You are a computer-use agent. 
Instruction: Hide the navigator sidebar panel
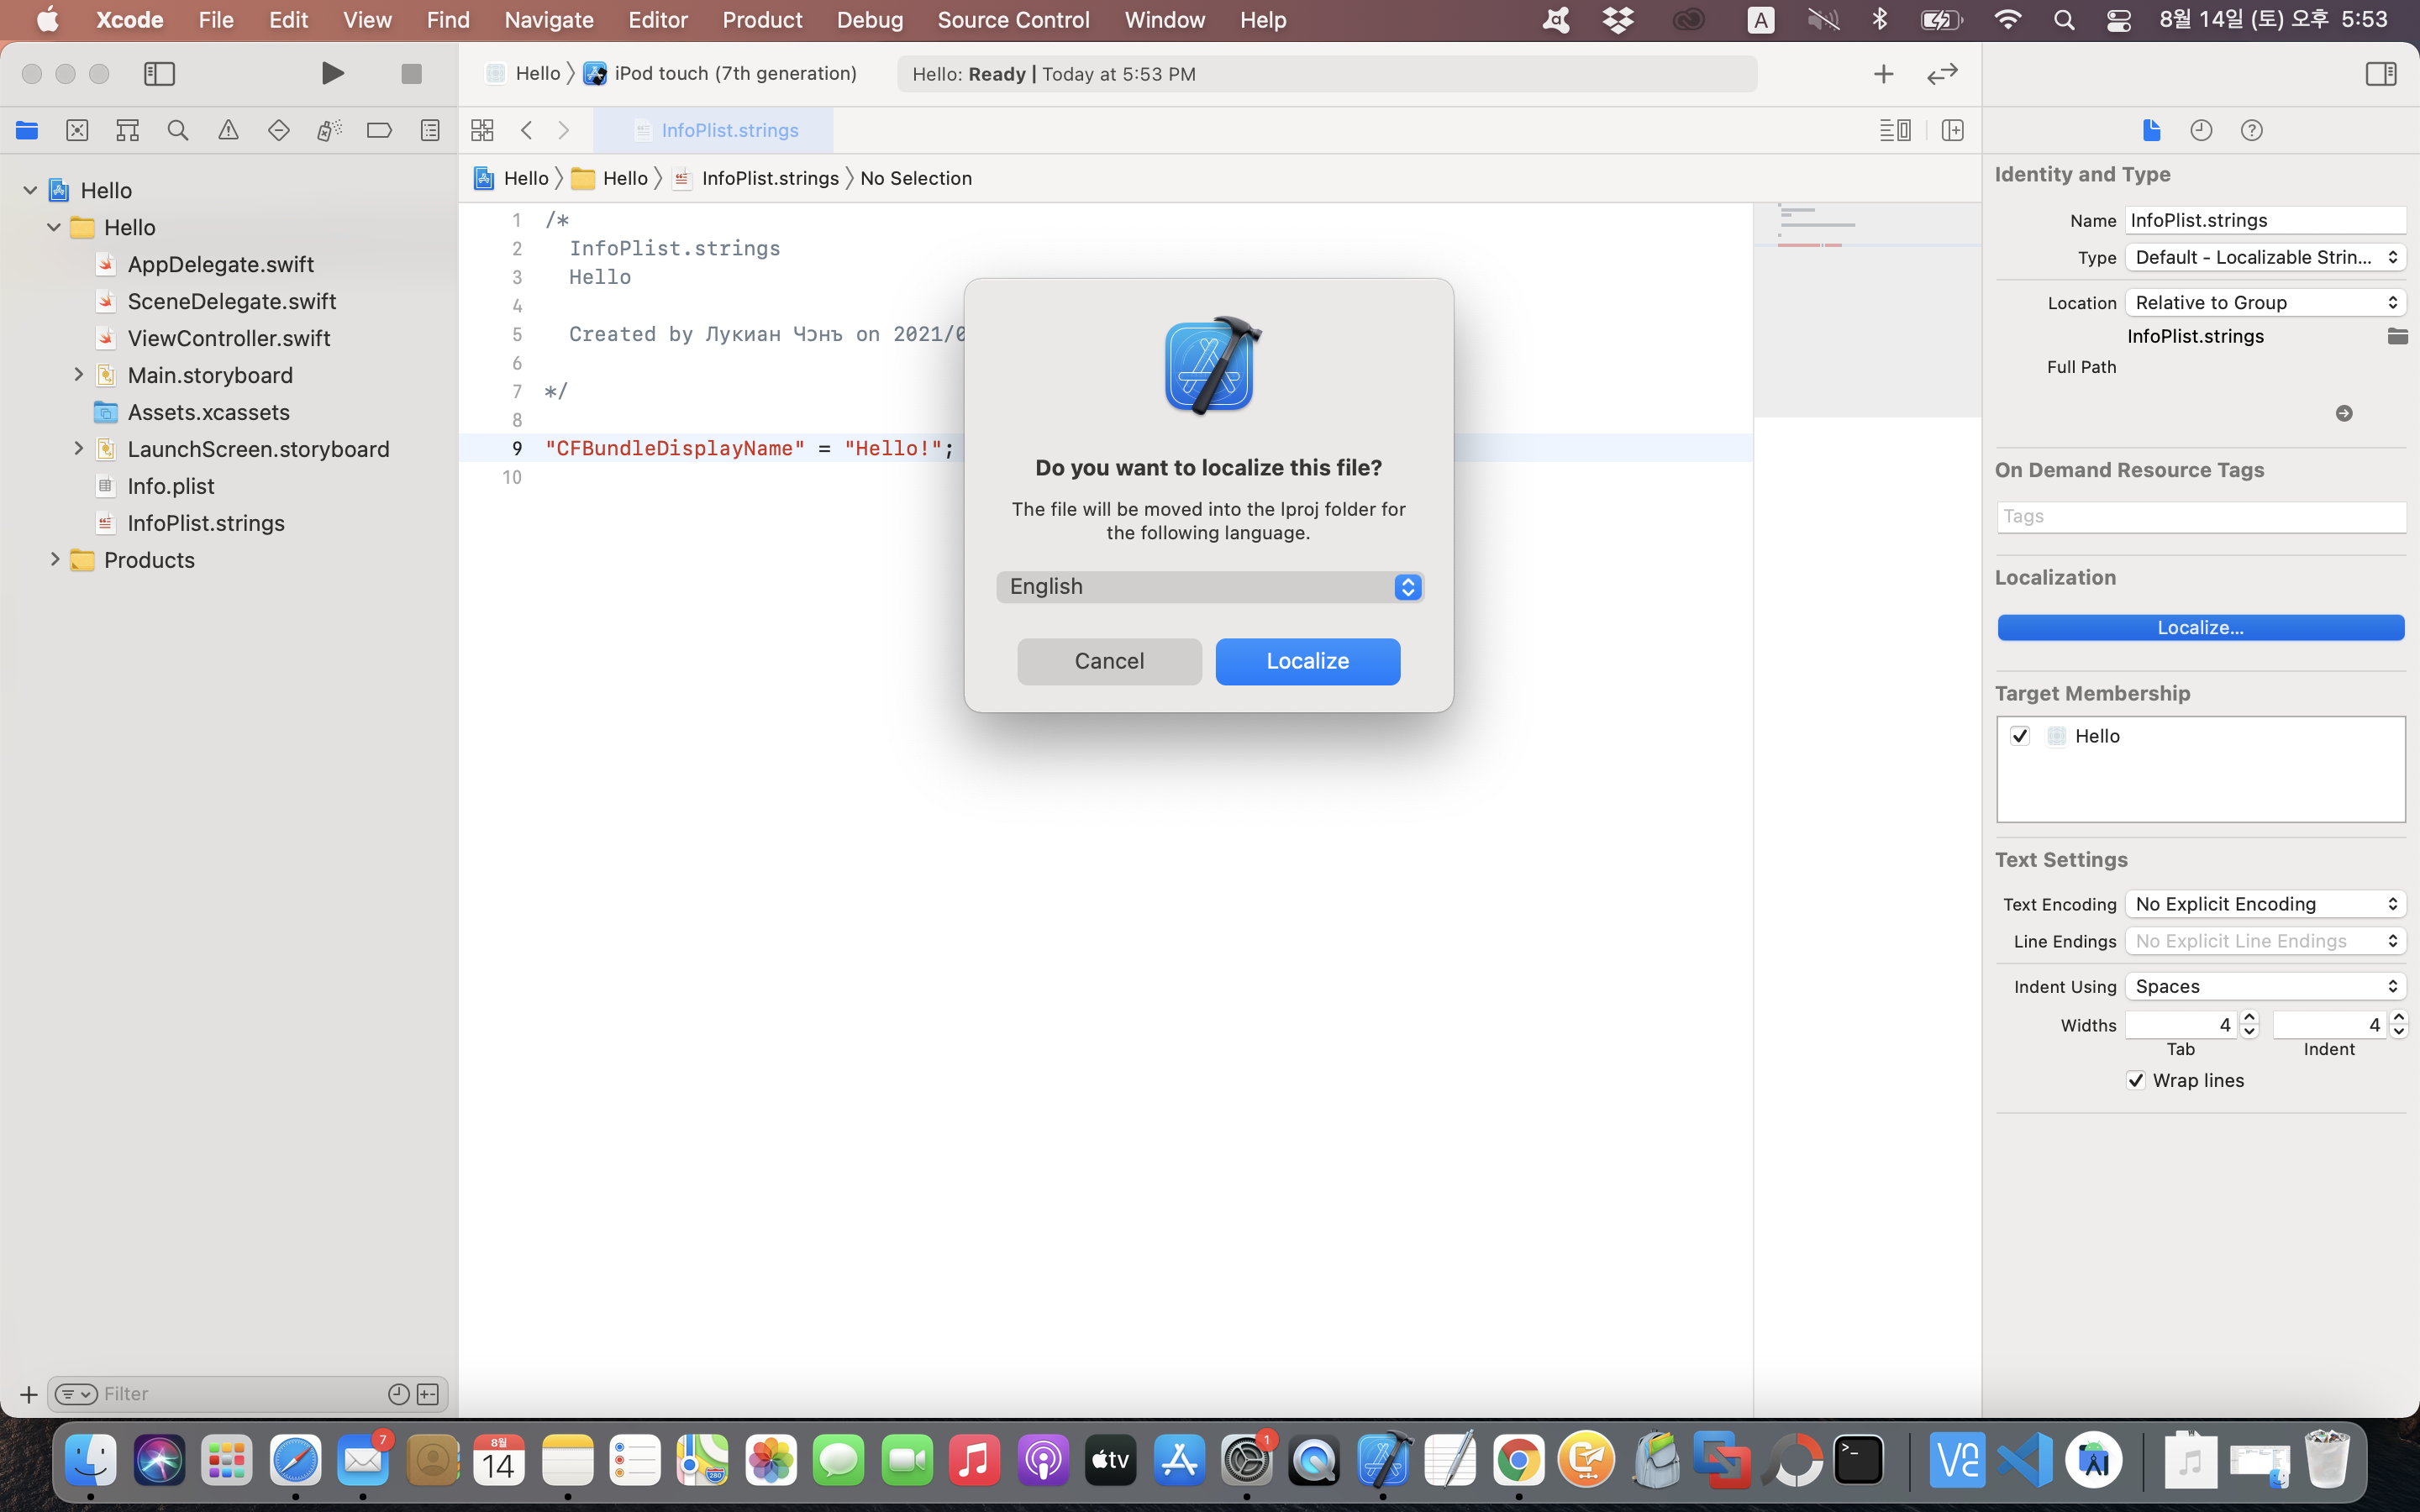tap(159, 73)
